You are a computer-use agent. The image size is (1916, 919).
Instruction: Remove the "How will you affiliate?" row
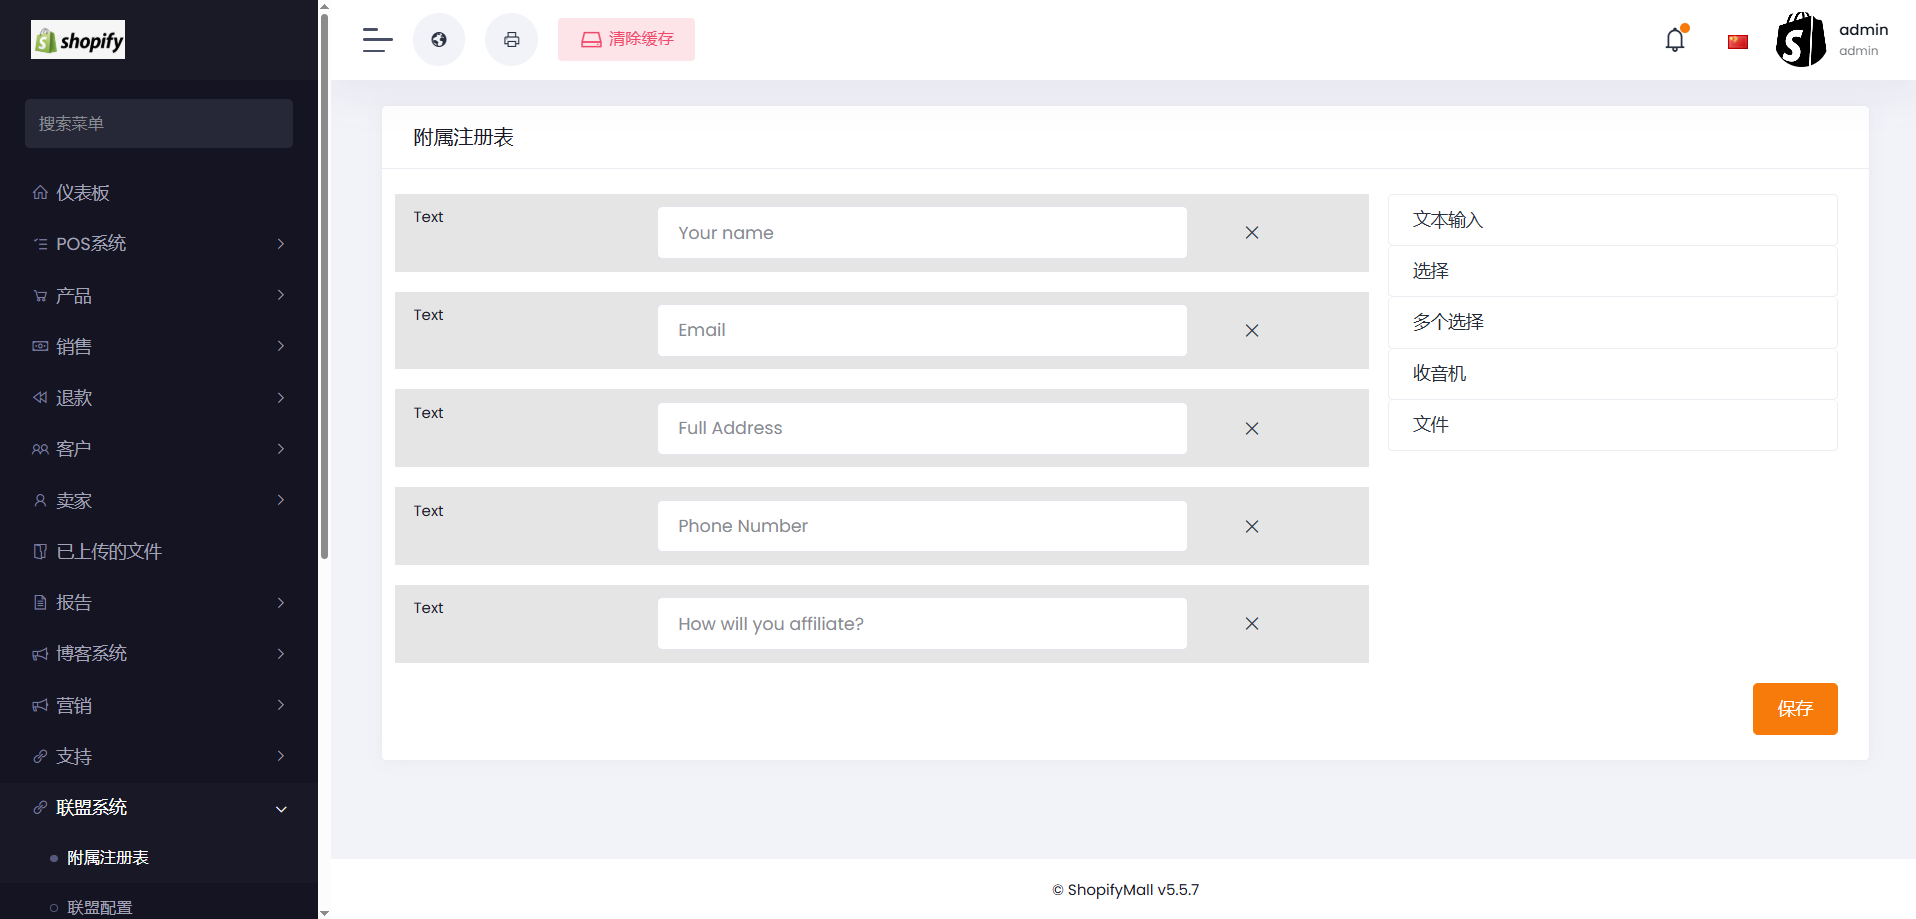coord(1251,624)
